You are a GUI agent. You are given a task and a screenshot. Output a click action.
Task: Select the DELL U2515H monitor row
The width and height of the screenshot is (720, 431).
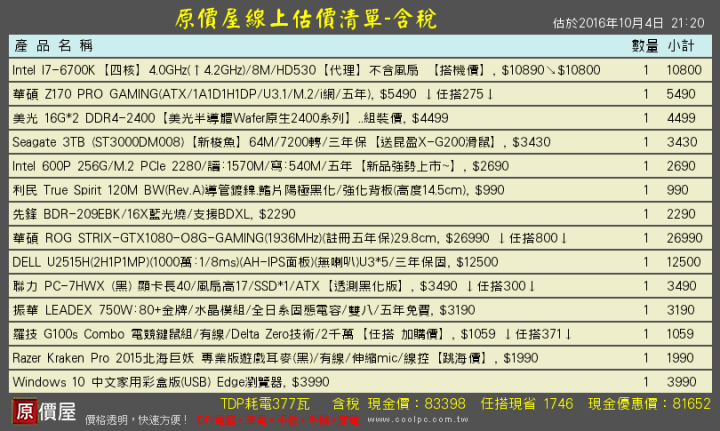360,262
